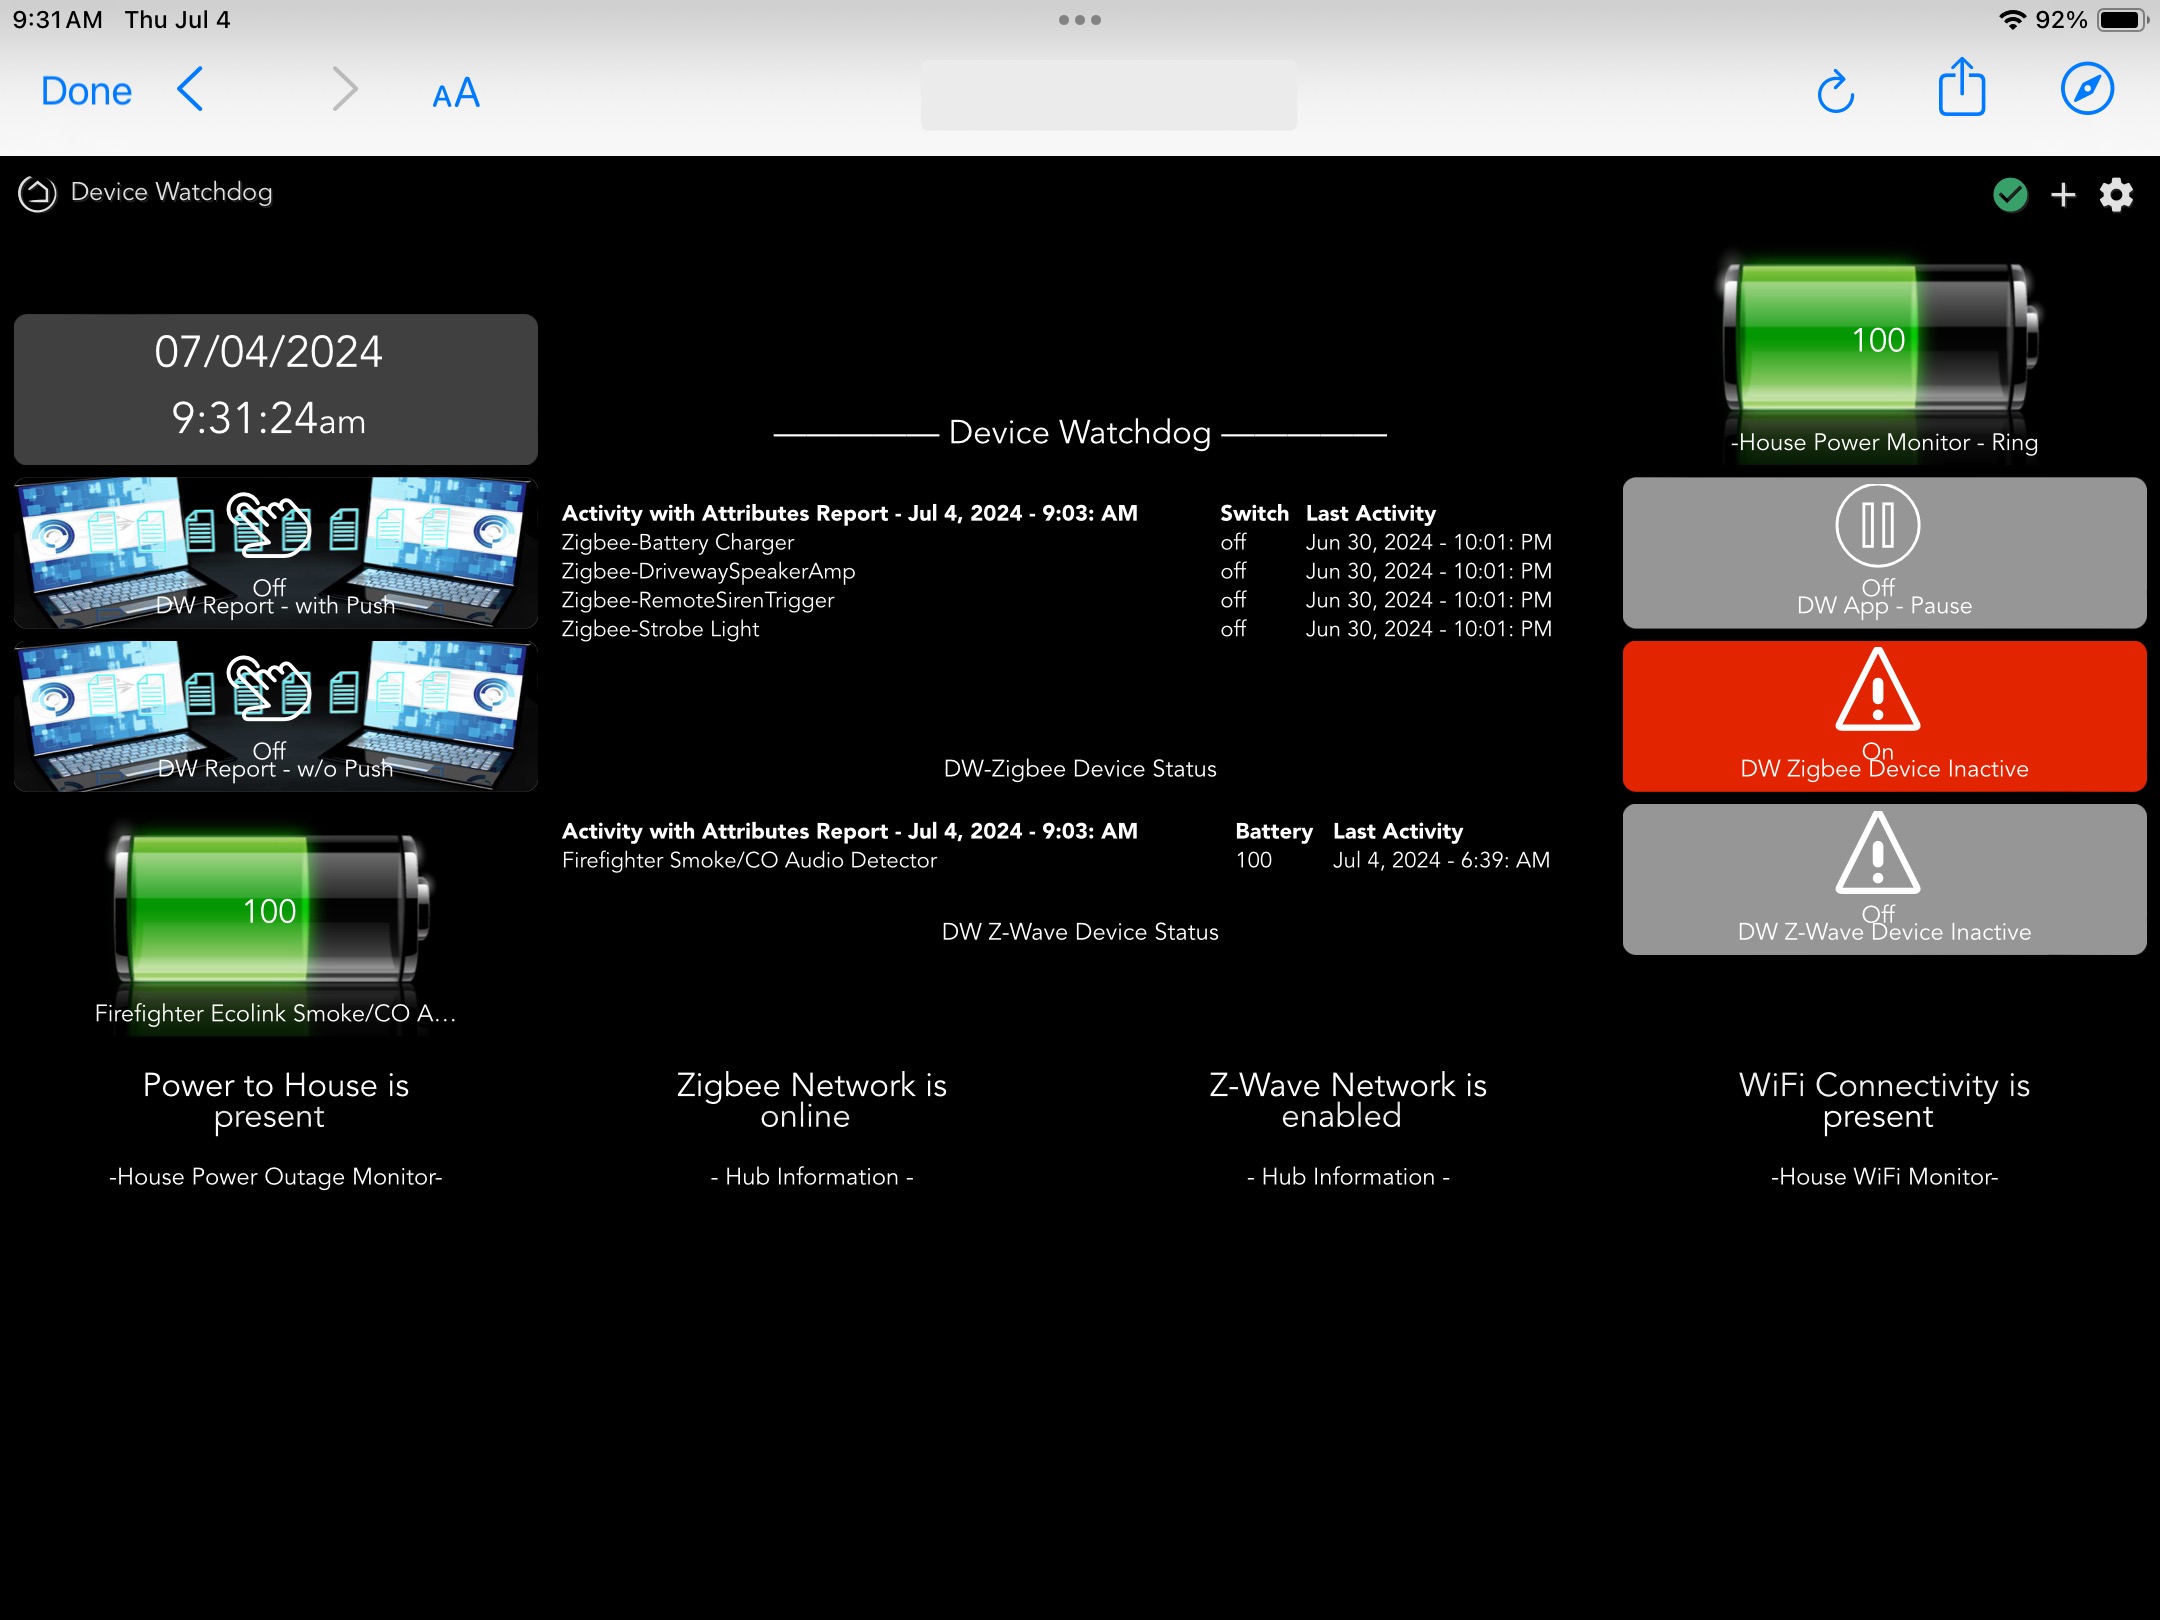Click the centered Device Watchdog heading
This screenshot has height=1620, width=2160.
point(1080,432)
